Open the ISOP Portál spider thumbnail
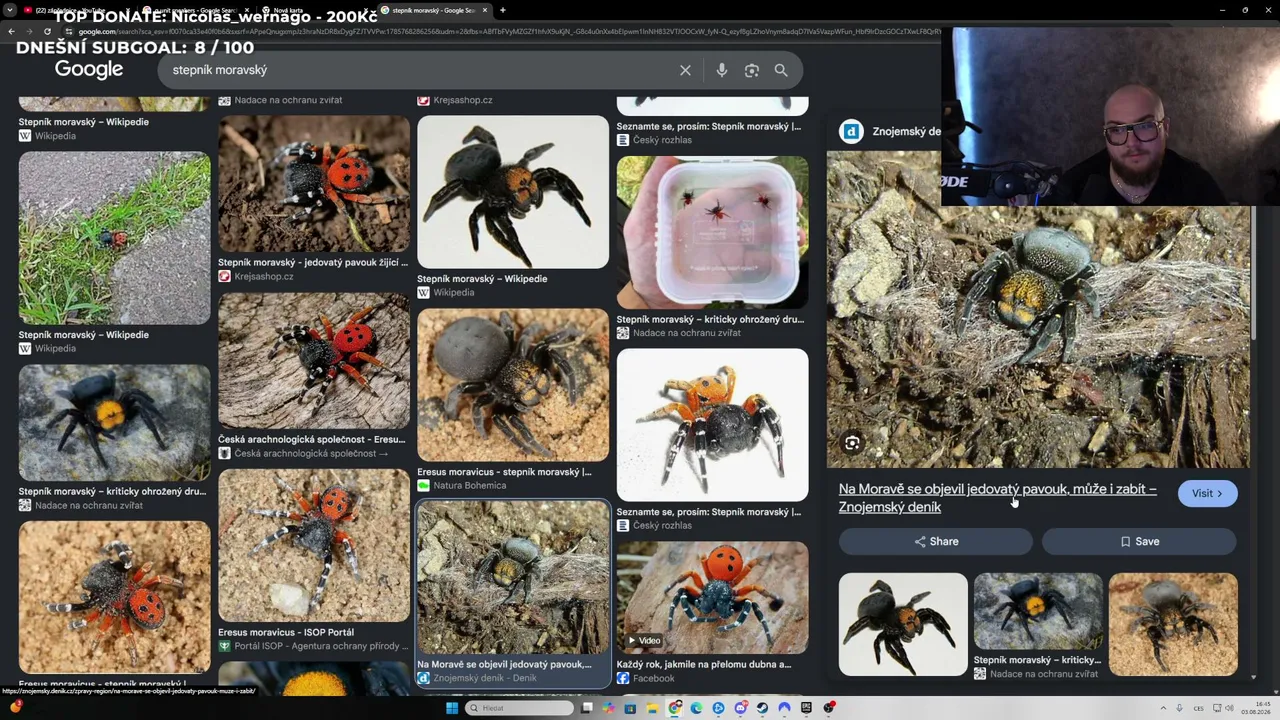The image size is (1280, 720). pos(314,546)
